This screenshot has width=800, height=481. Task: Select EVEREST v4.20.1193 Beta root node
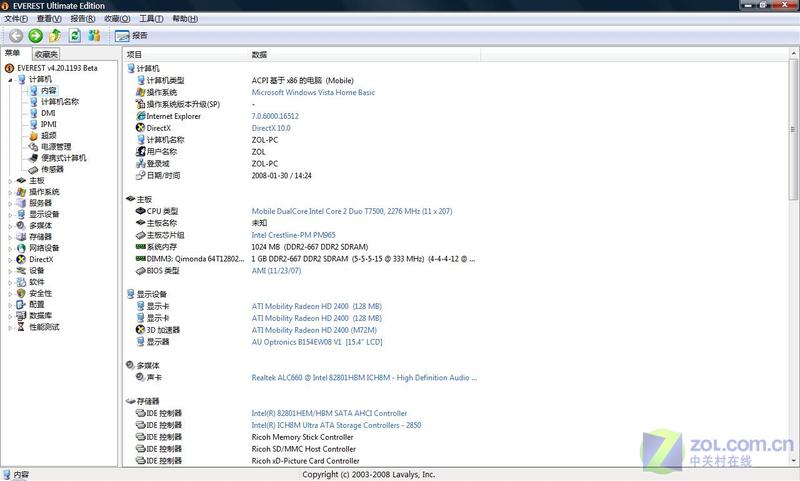pyautogui.click(x=57, y=68)
